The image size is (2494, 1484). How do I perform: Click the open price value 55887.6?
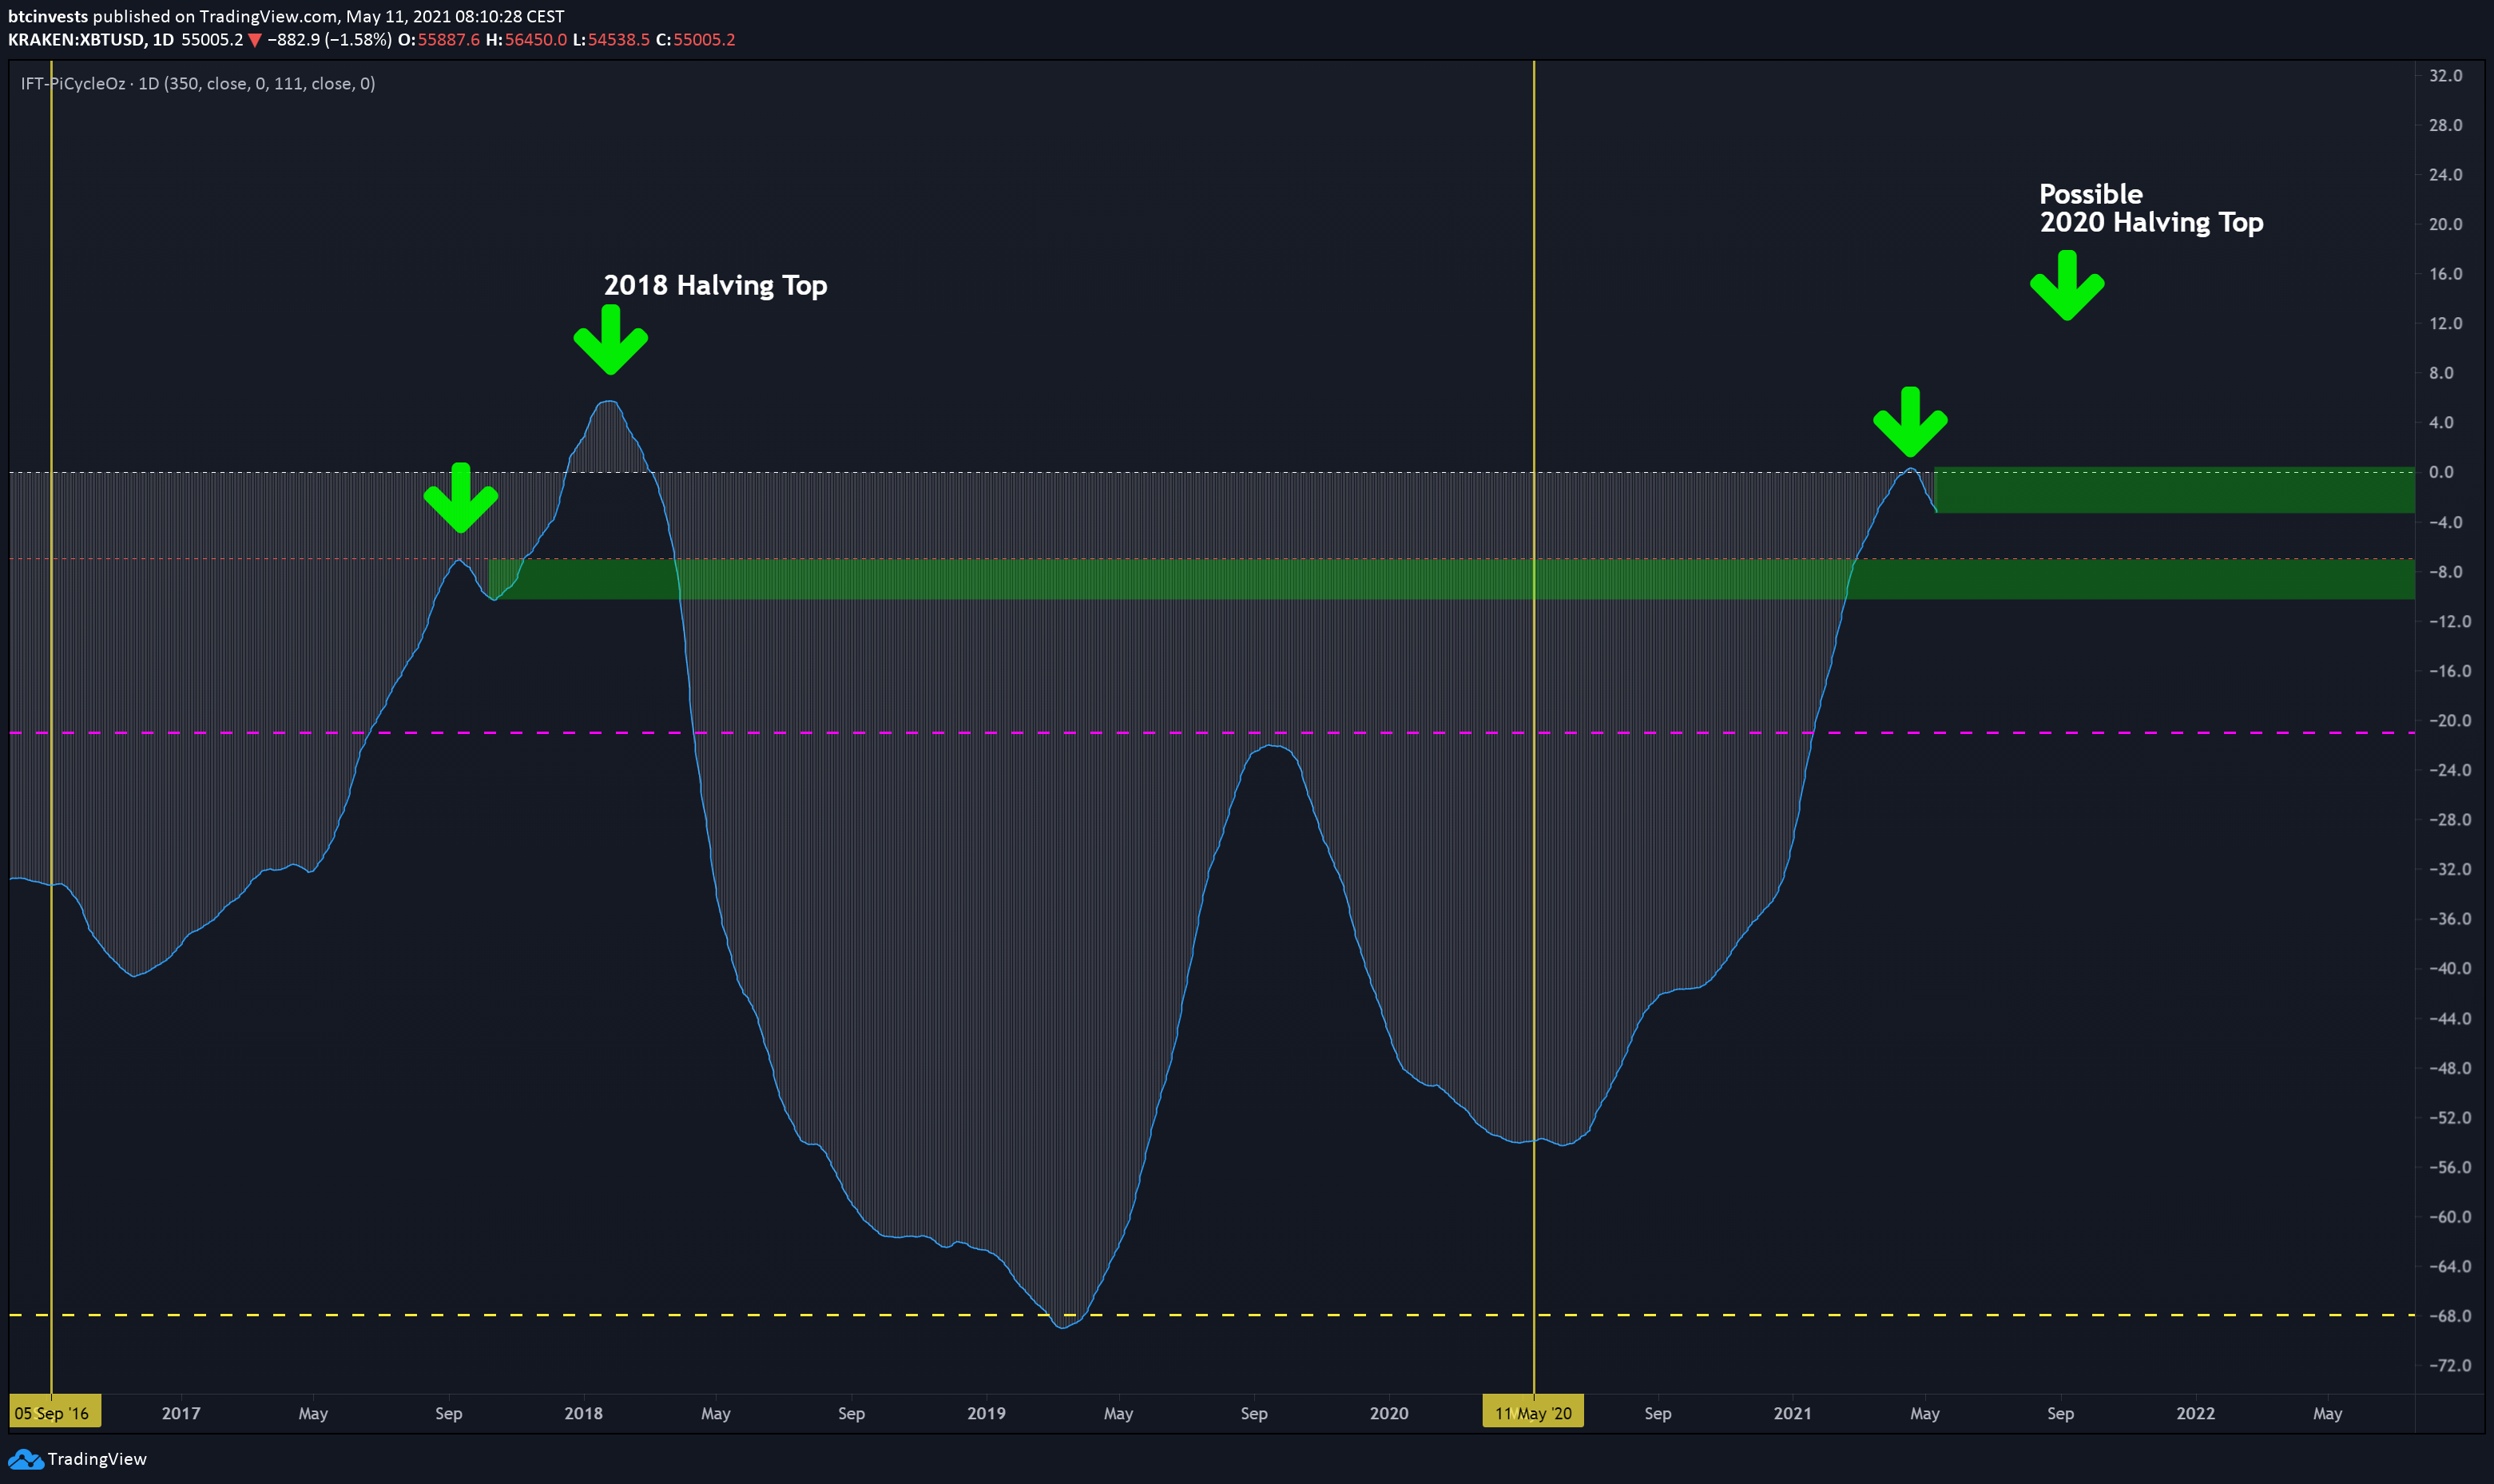[x=448, y=40]
